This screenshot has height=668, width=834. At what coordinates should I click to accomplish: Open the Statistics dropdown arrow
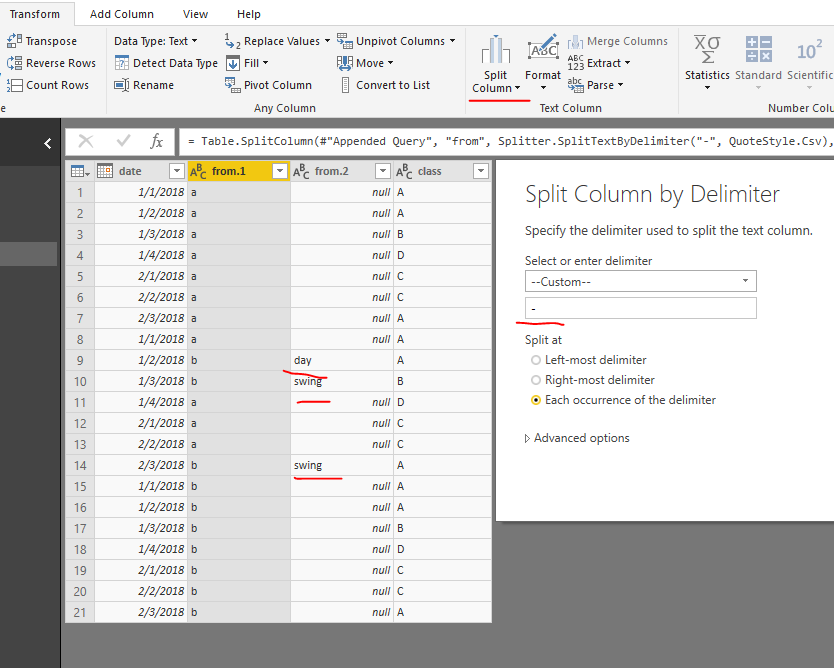[707, 88]
